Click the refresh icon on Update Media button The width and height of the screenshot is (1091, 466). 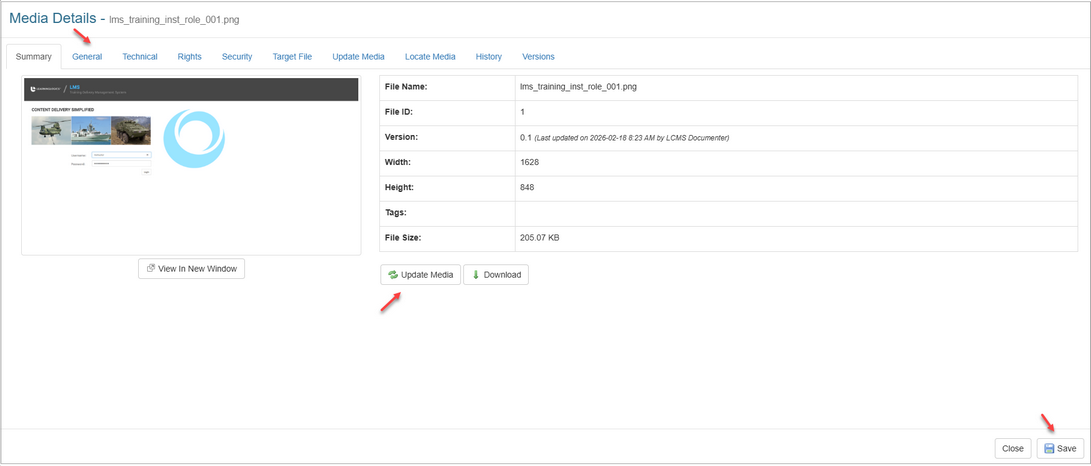(393, 275)
